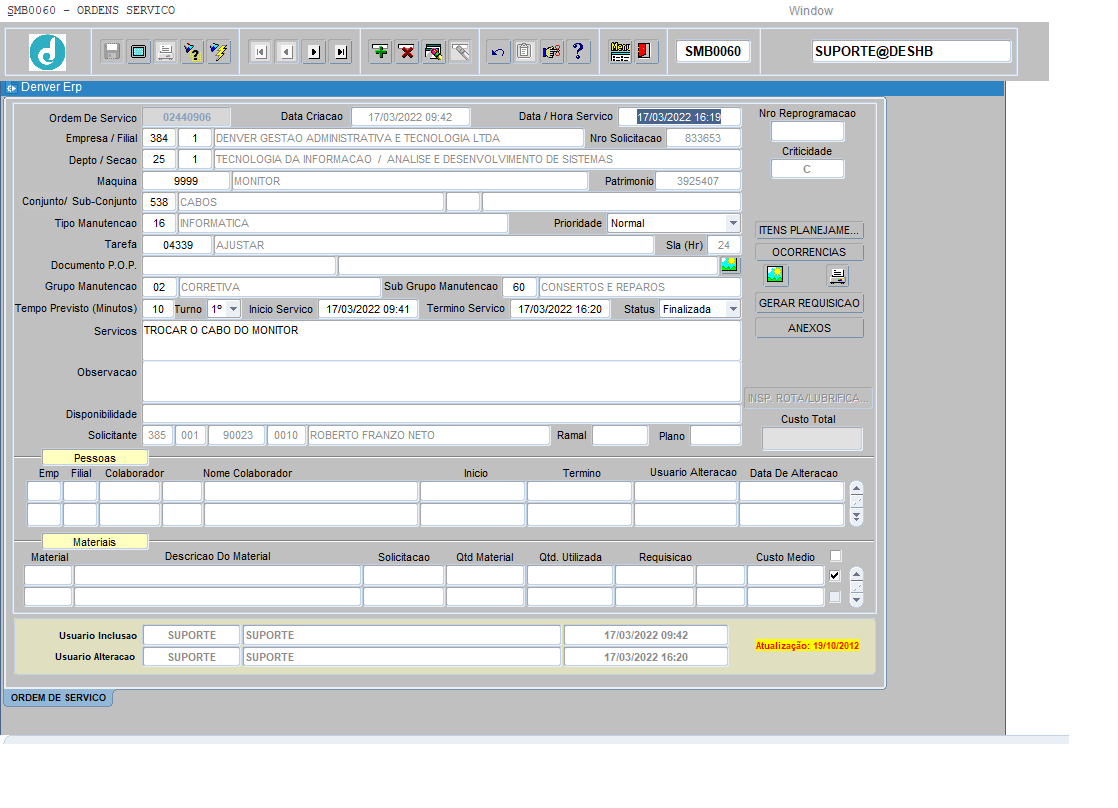The width and height of the screenshot is (1118, 808).
Task: Delete the record with red X icon
Action: [x=407, y=52]
